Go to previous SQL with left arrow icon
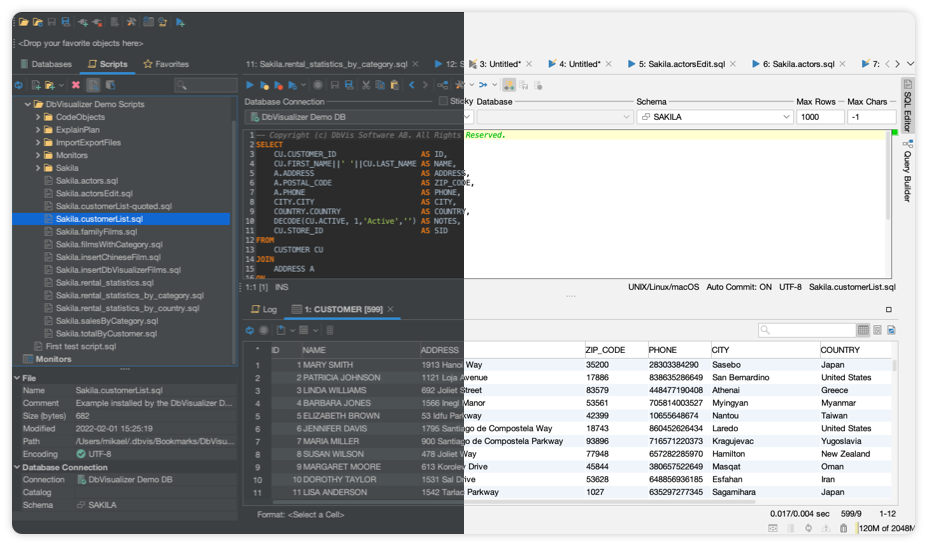Screen dimensions: 927x546 click(412, 85)
